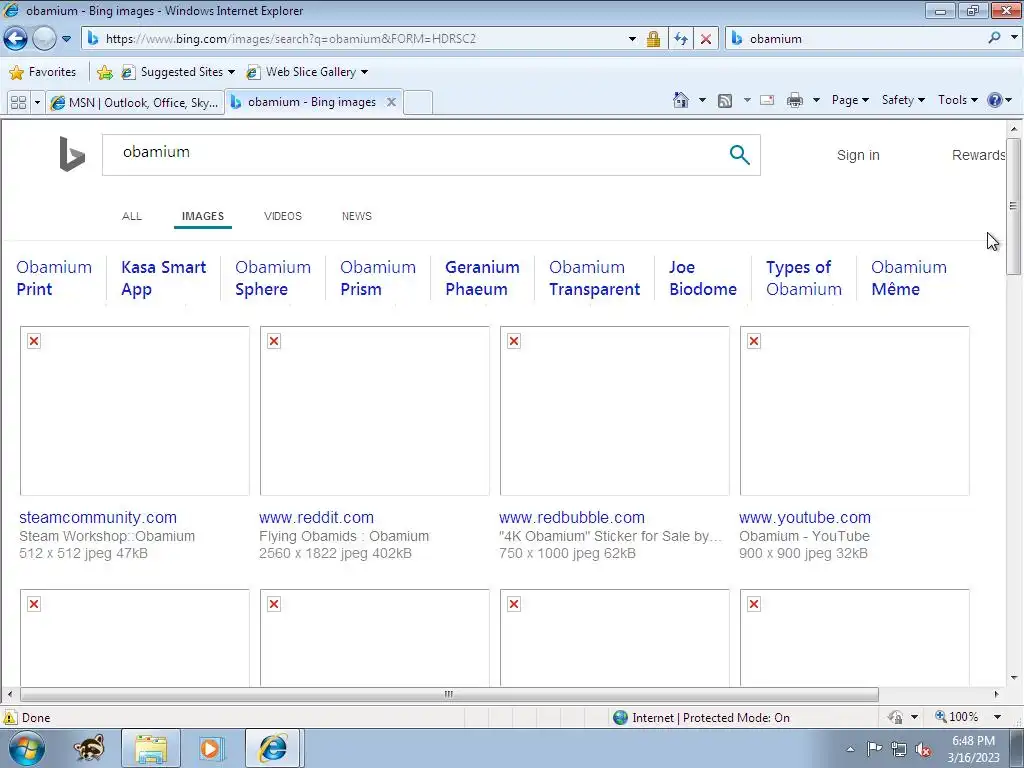Click the RSS feeds icon

(724, 101)
